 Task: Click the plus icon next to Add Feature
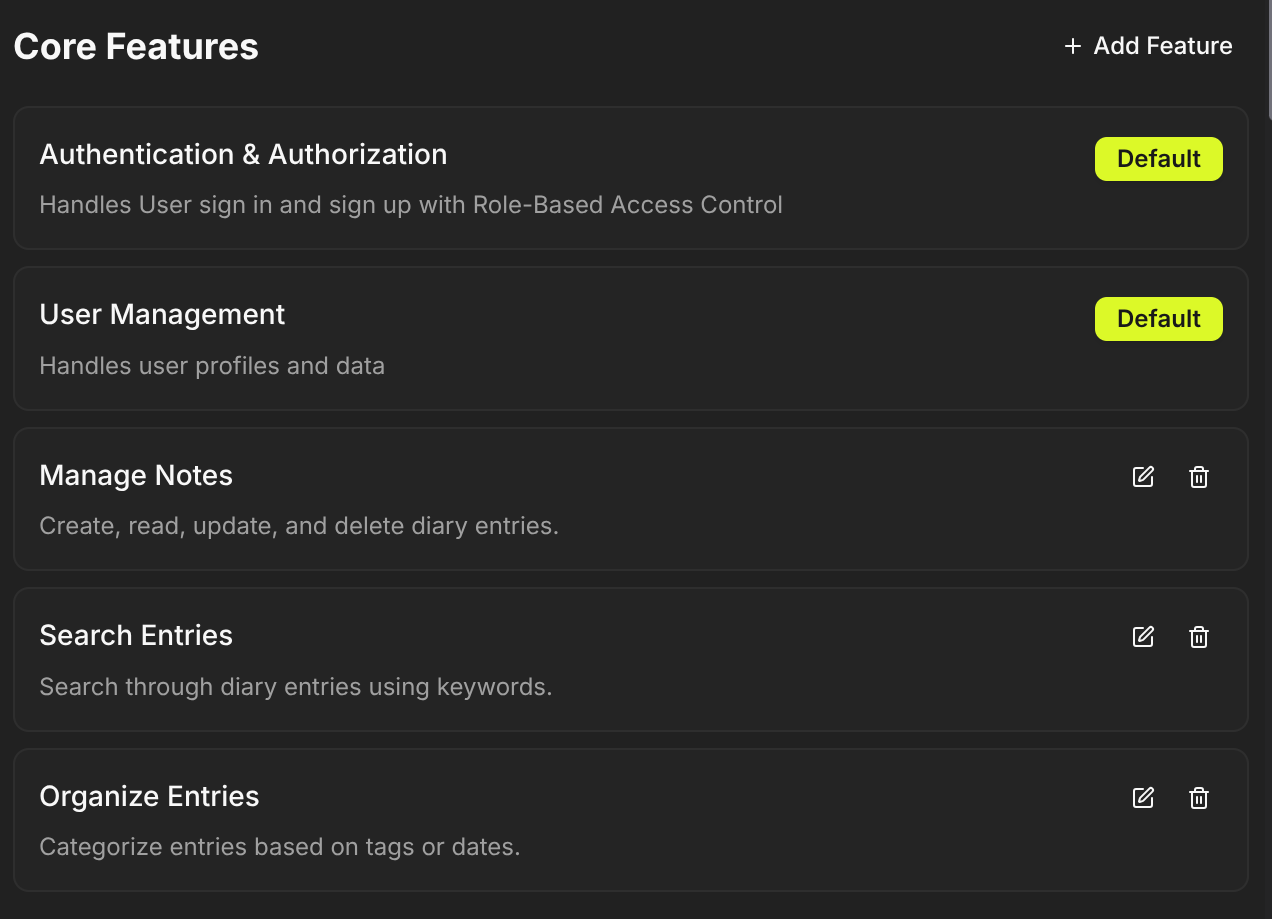coord(1072,46)
